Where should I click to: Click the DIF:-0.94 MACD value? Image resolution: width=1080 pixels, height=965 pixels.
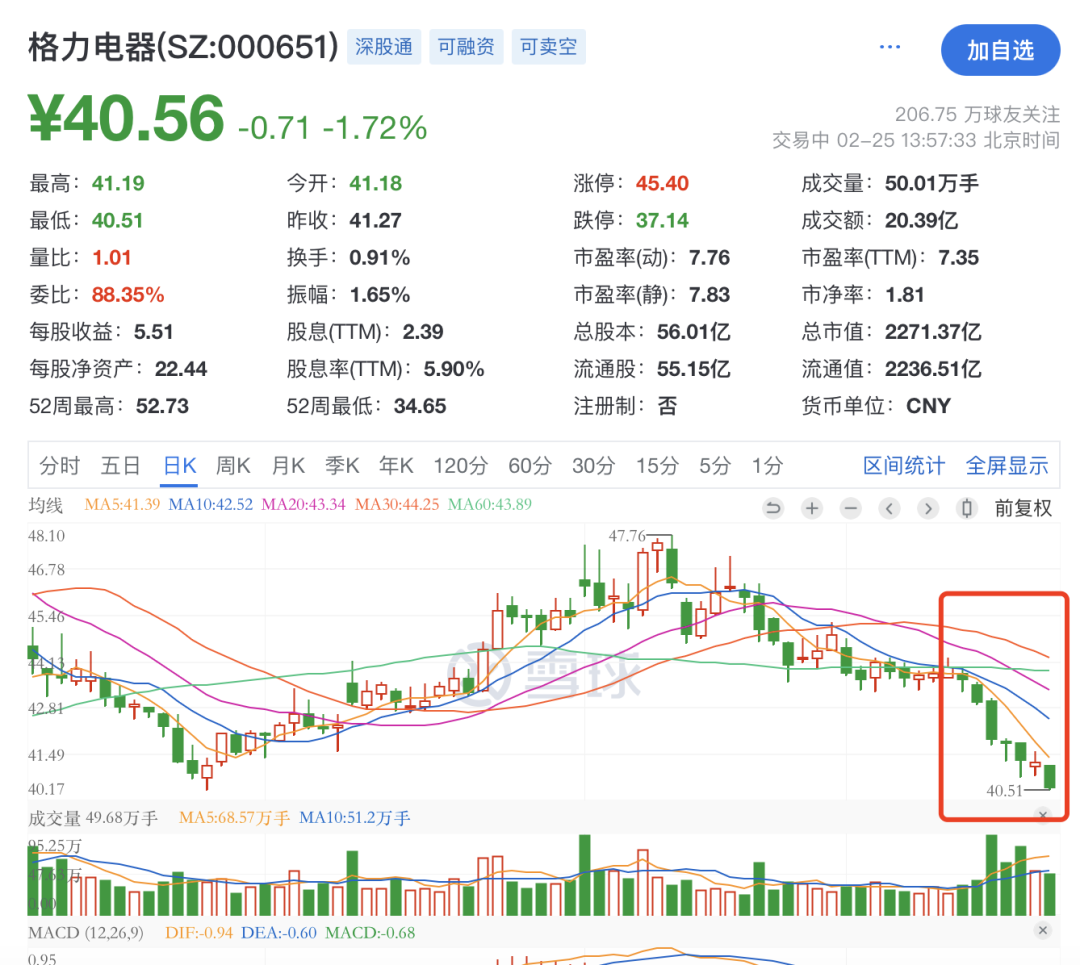pyautogui.click(x=199, y=933)
